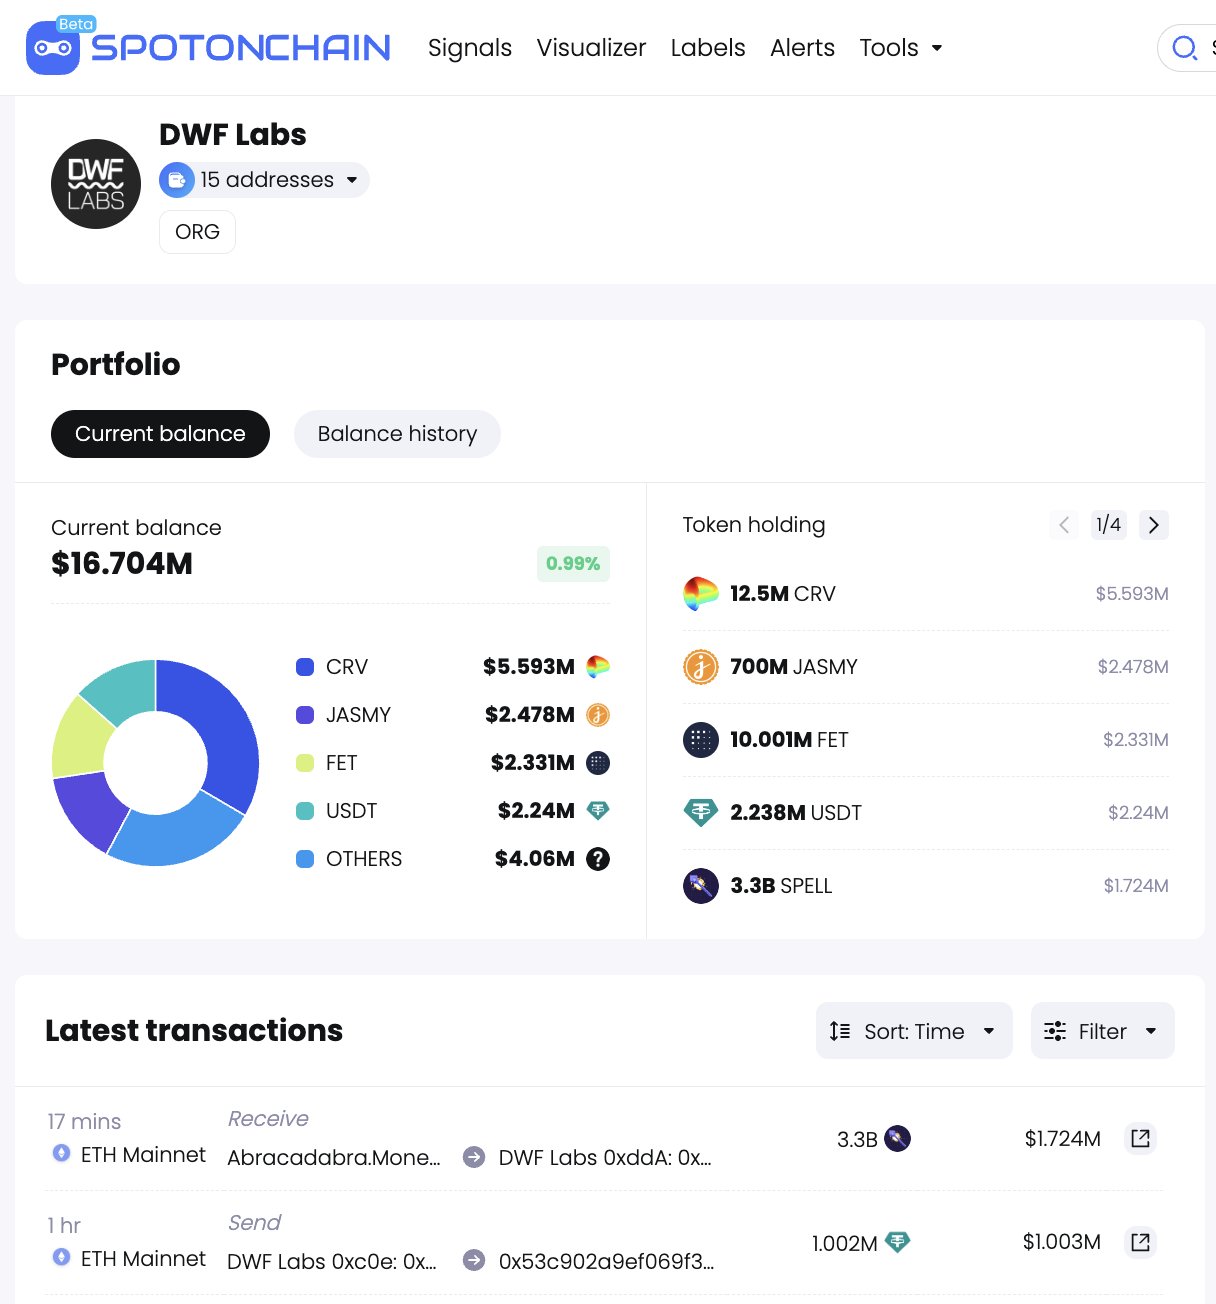Click the JASMY token icon in holdings
This screenshot has height=1304, width=1216.
700,667
